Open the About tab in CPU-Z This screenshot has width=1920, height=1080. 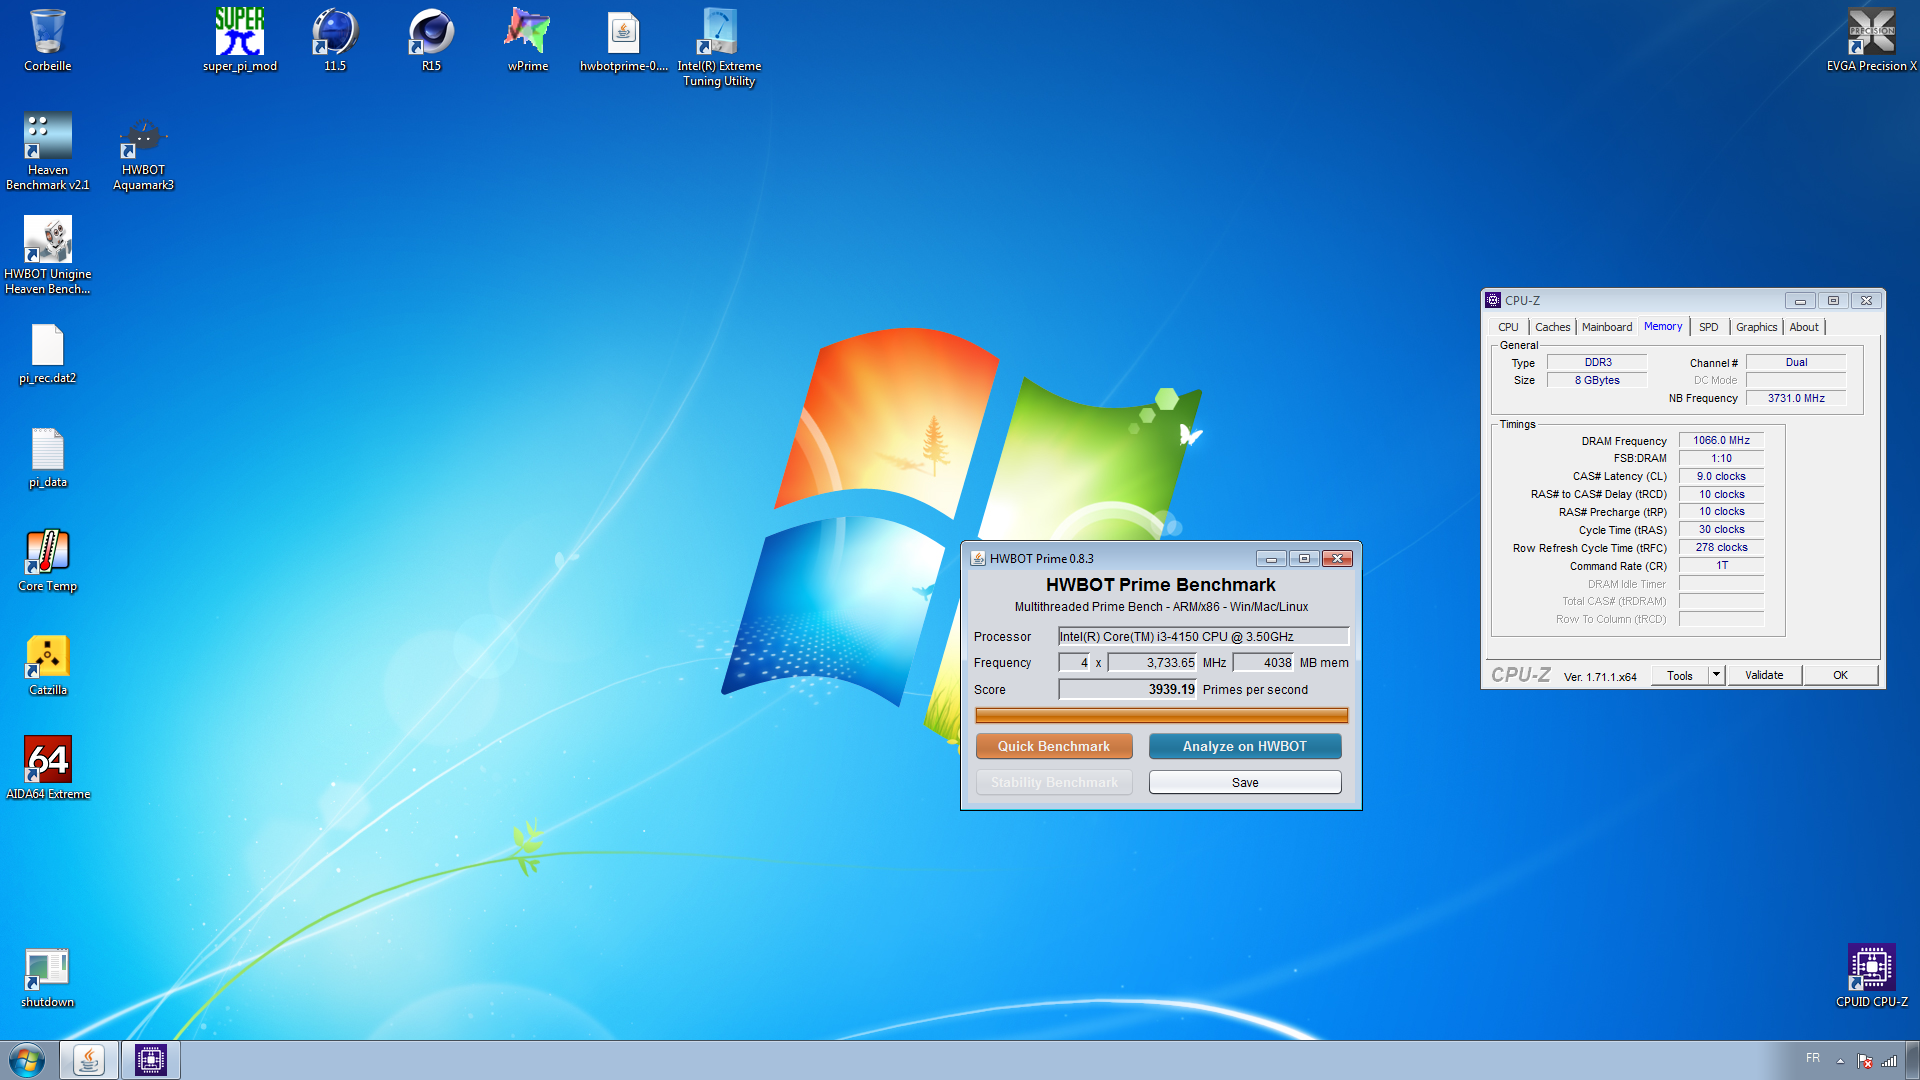pyautogui.click(x=1804, y=327)
